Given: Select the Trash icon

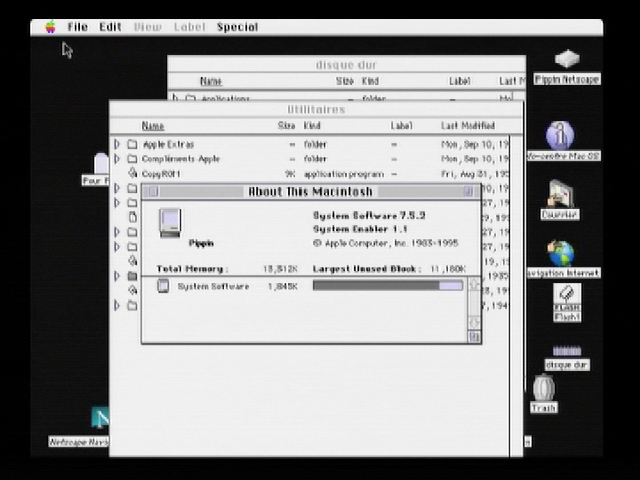Looking at the screenshot, I should point(544,388).
